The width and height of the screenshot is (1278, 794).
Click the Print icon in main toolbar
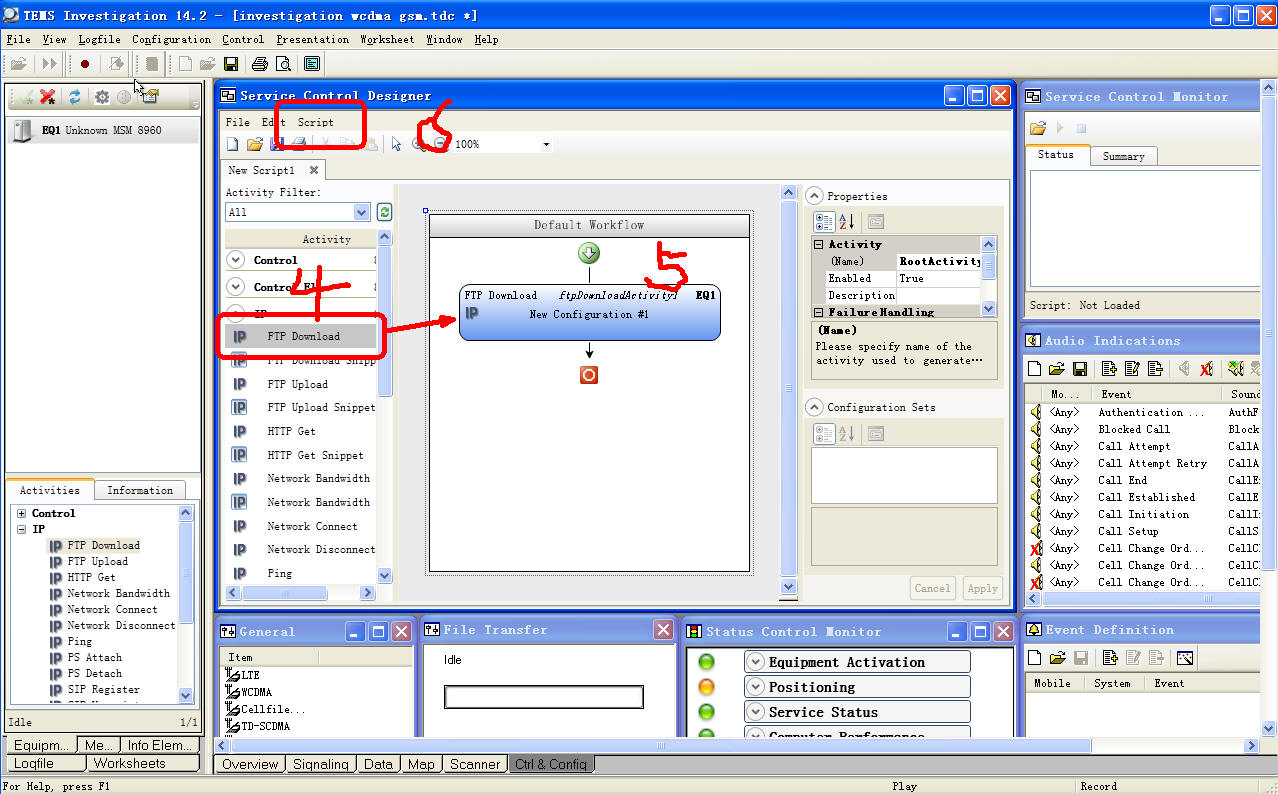[260, 64]
